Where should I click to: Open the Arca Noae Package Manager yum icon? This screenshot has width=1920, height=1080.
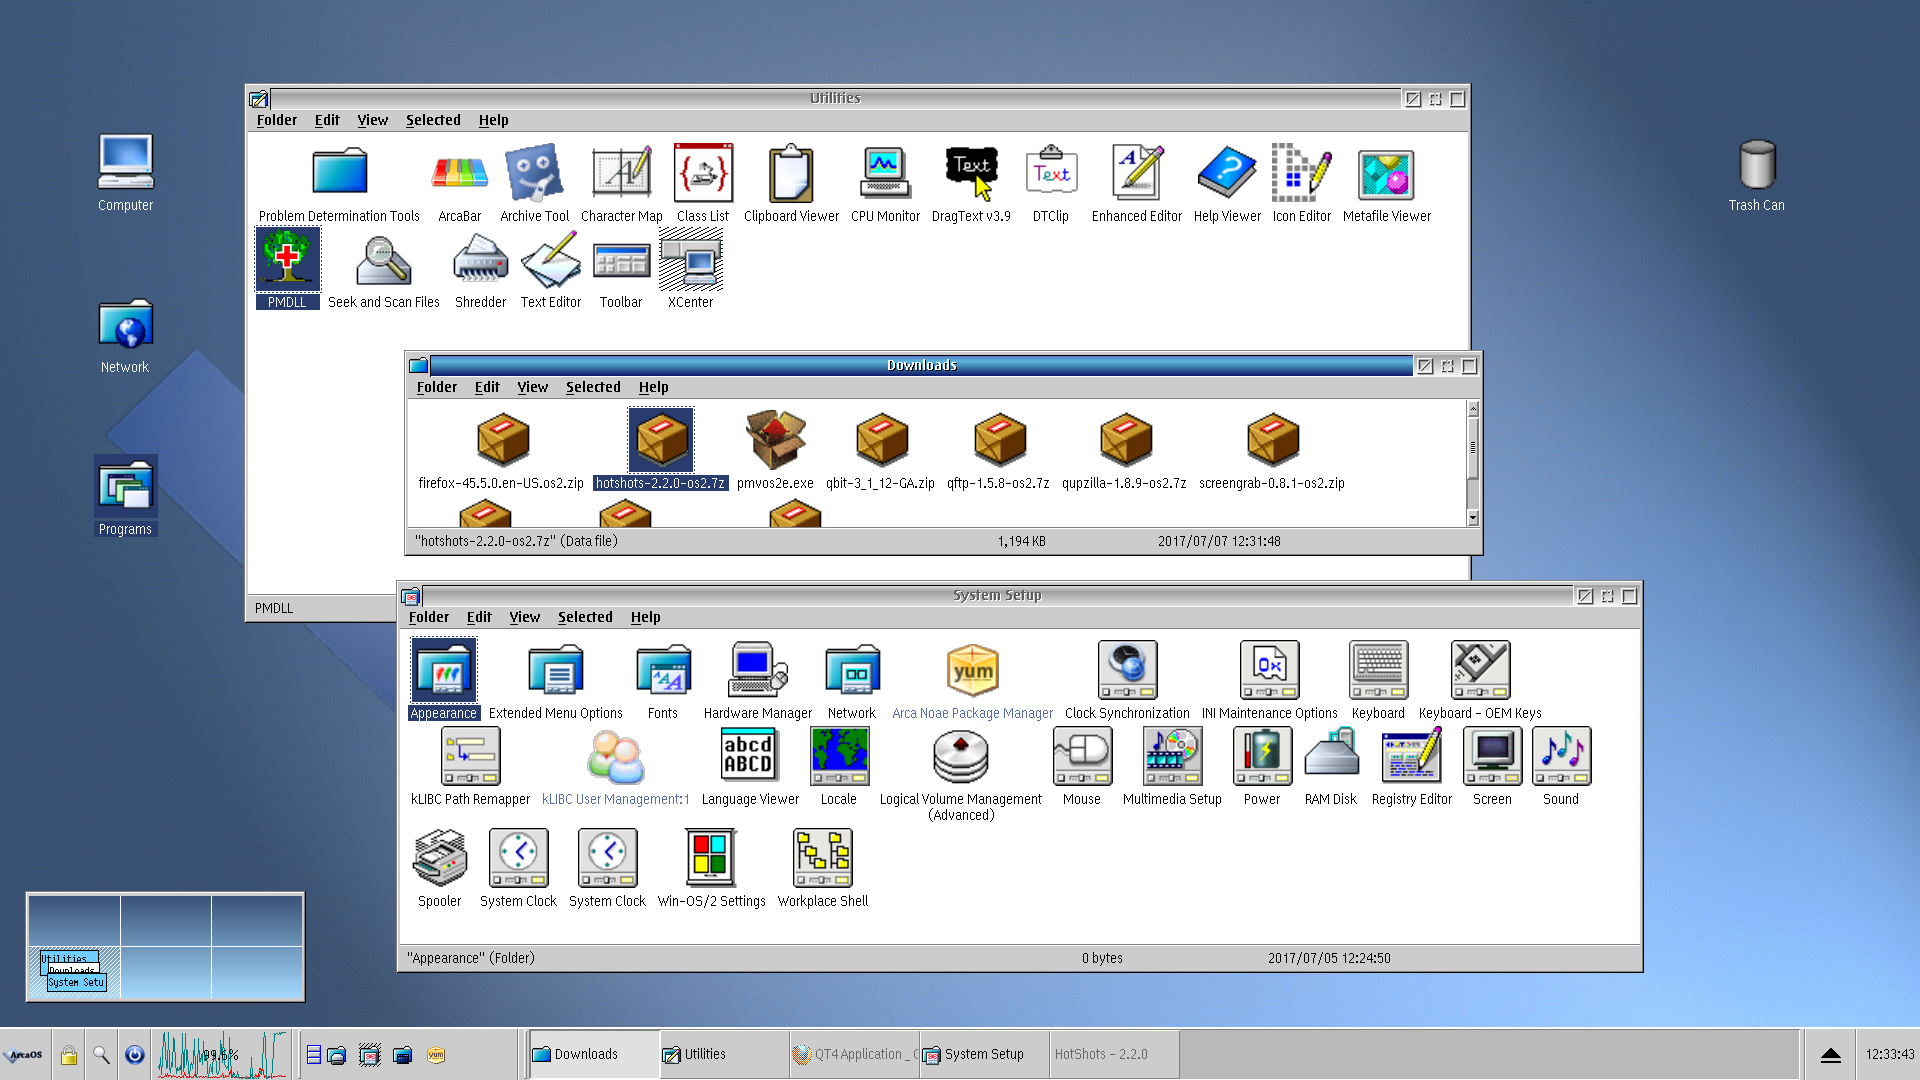point(972,670)
